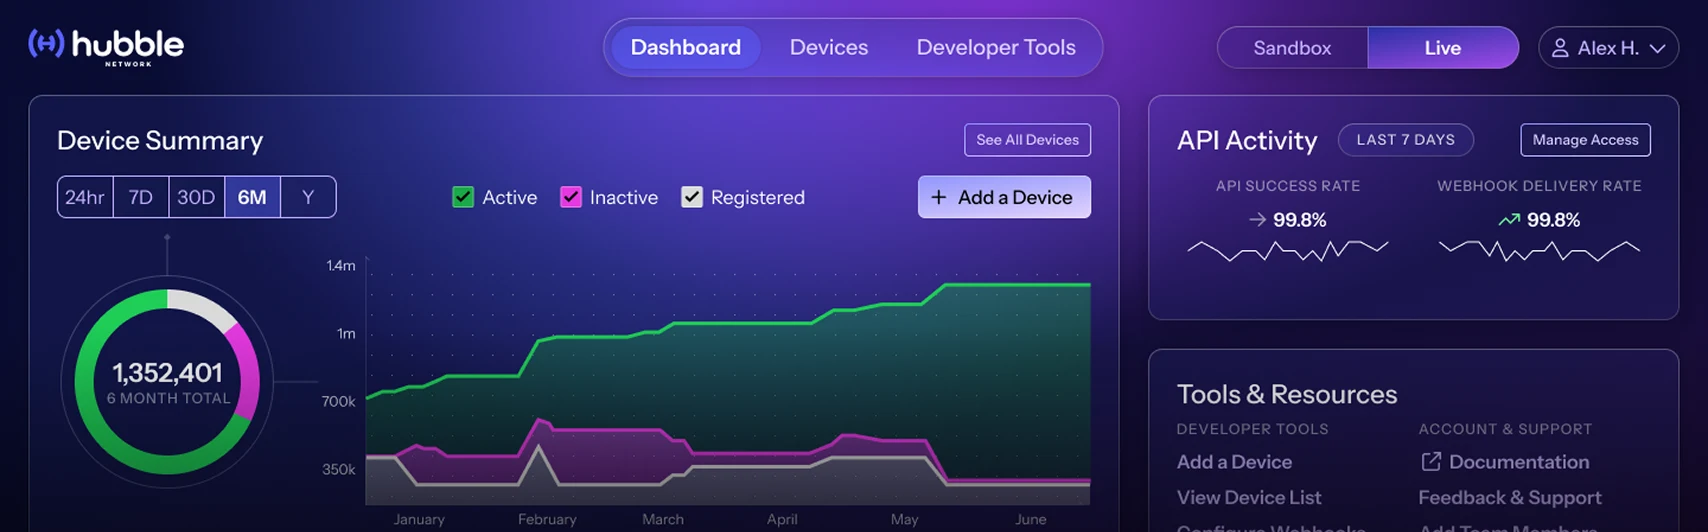Click the WEBHOOK DELIVERY RATE label

click(x=1539, y=186)
